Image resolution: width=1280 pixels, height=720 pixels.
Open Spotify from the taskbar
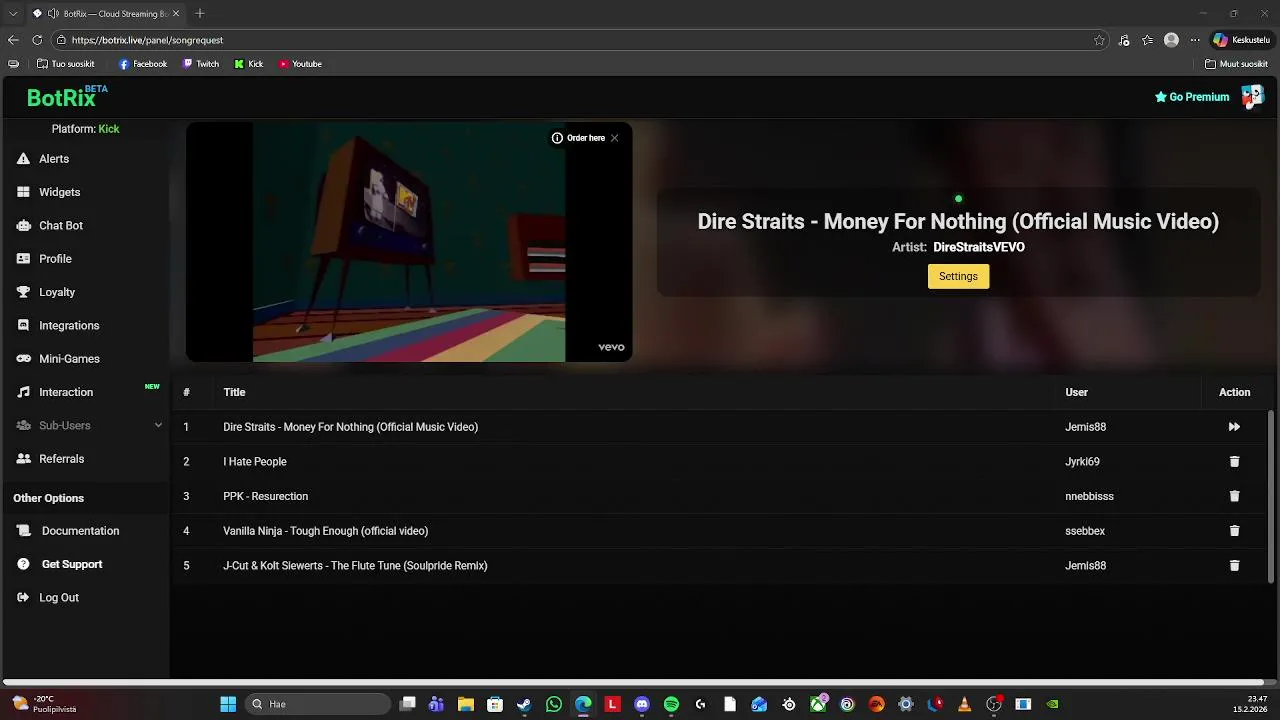click(671, 704)
